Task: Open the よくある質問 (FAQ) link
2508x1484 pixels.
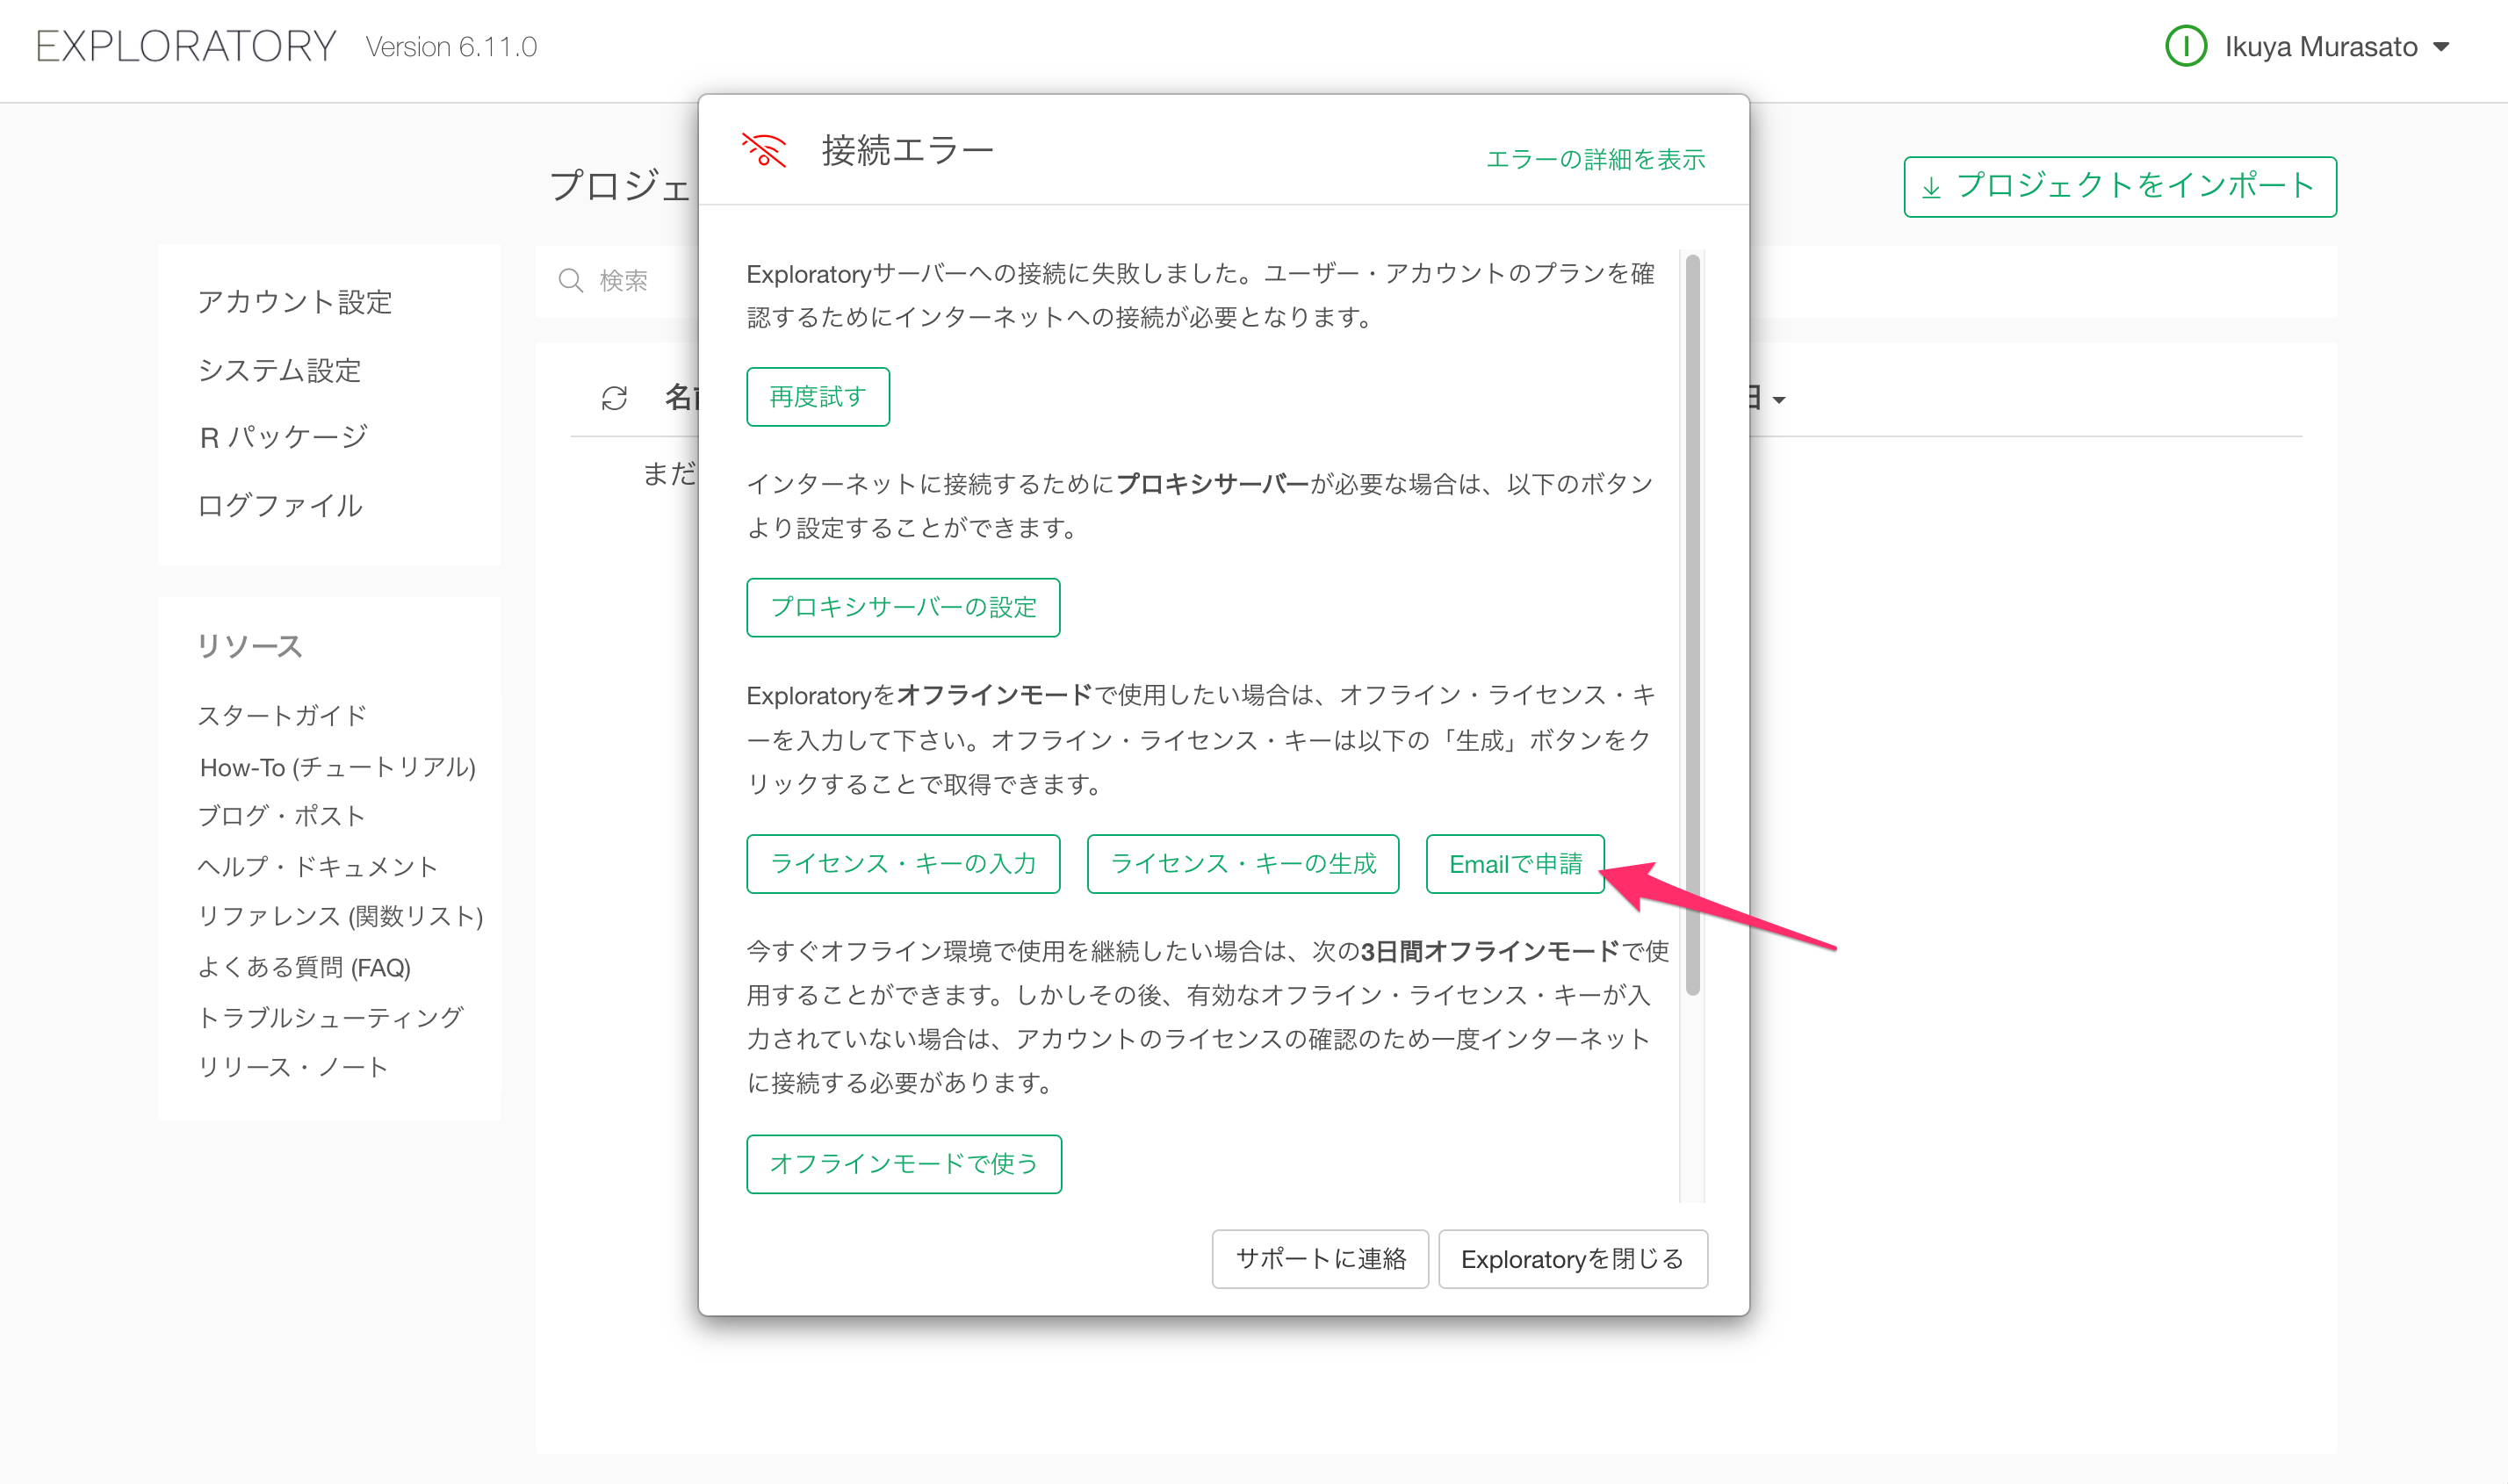Action: click(x=304, y=967)
